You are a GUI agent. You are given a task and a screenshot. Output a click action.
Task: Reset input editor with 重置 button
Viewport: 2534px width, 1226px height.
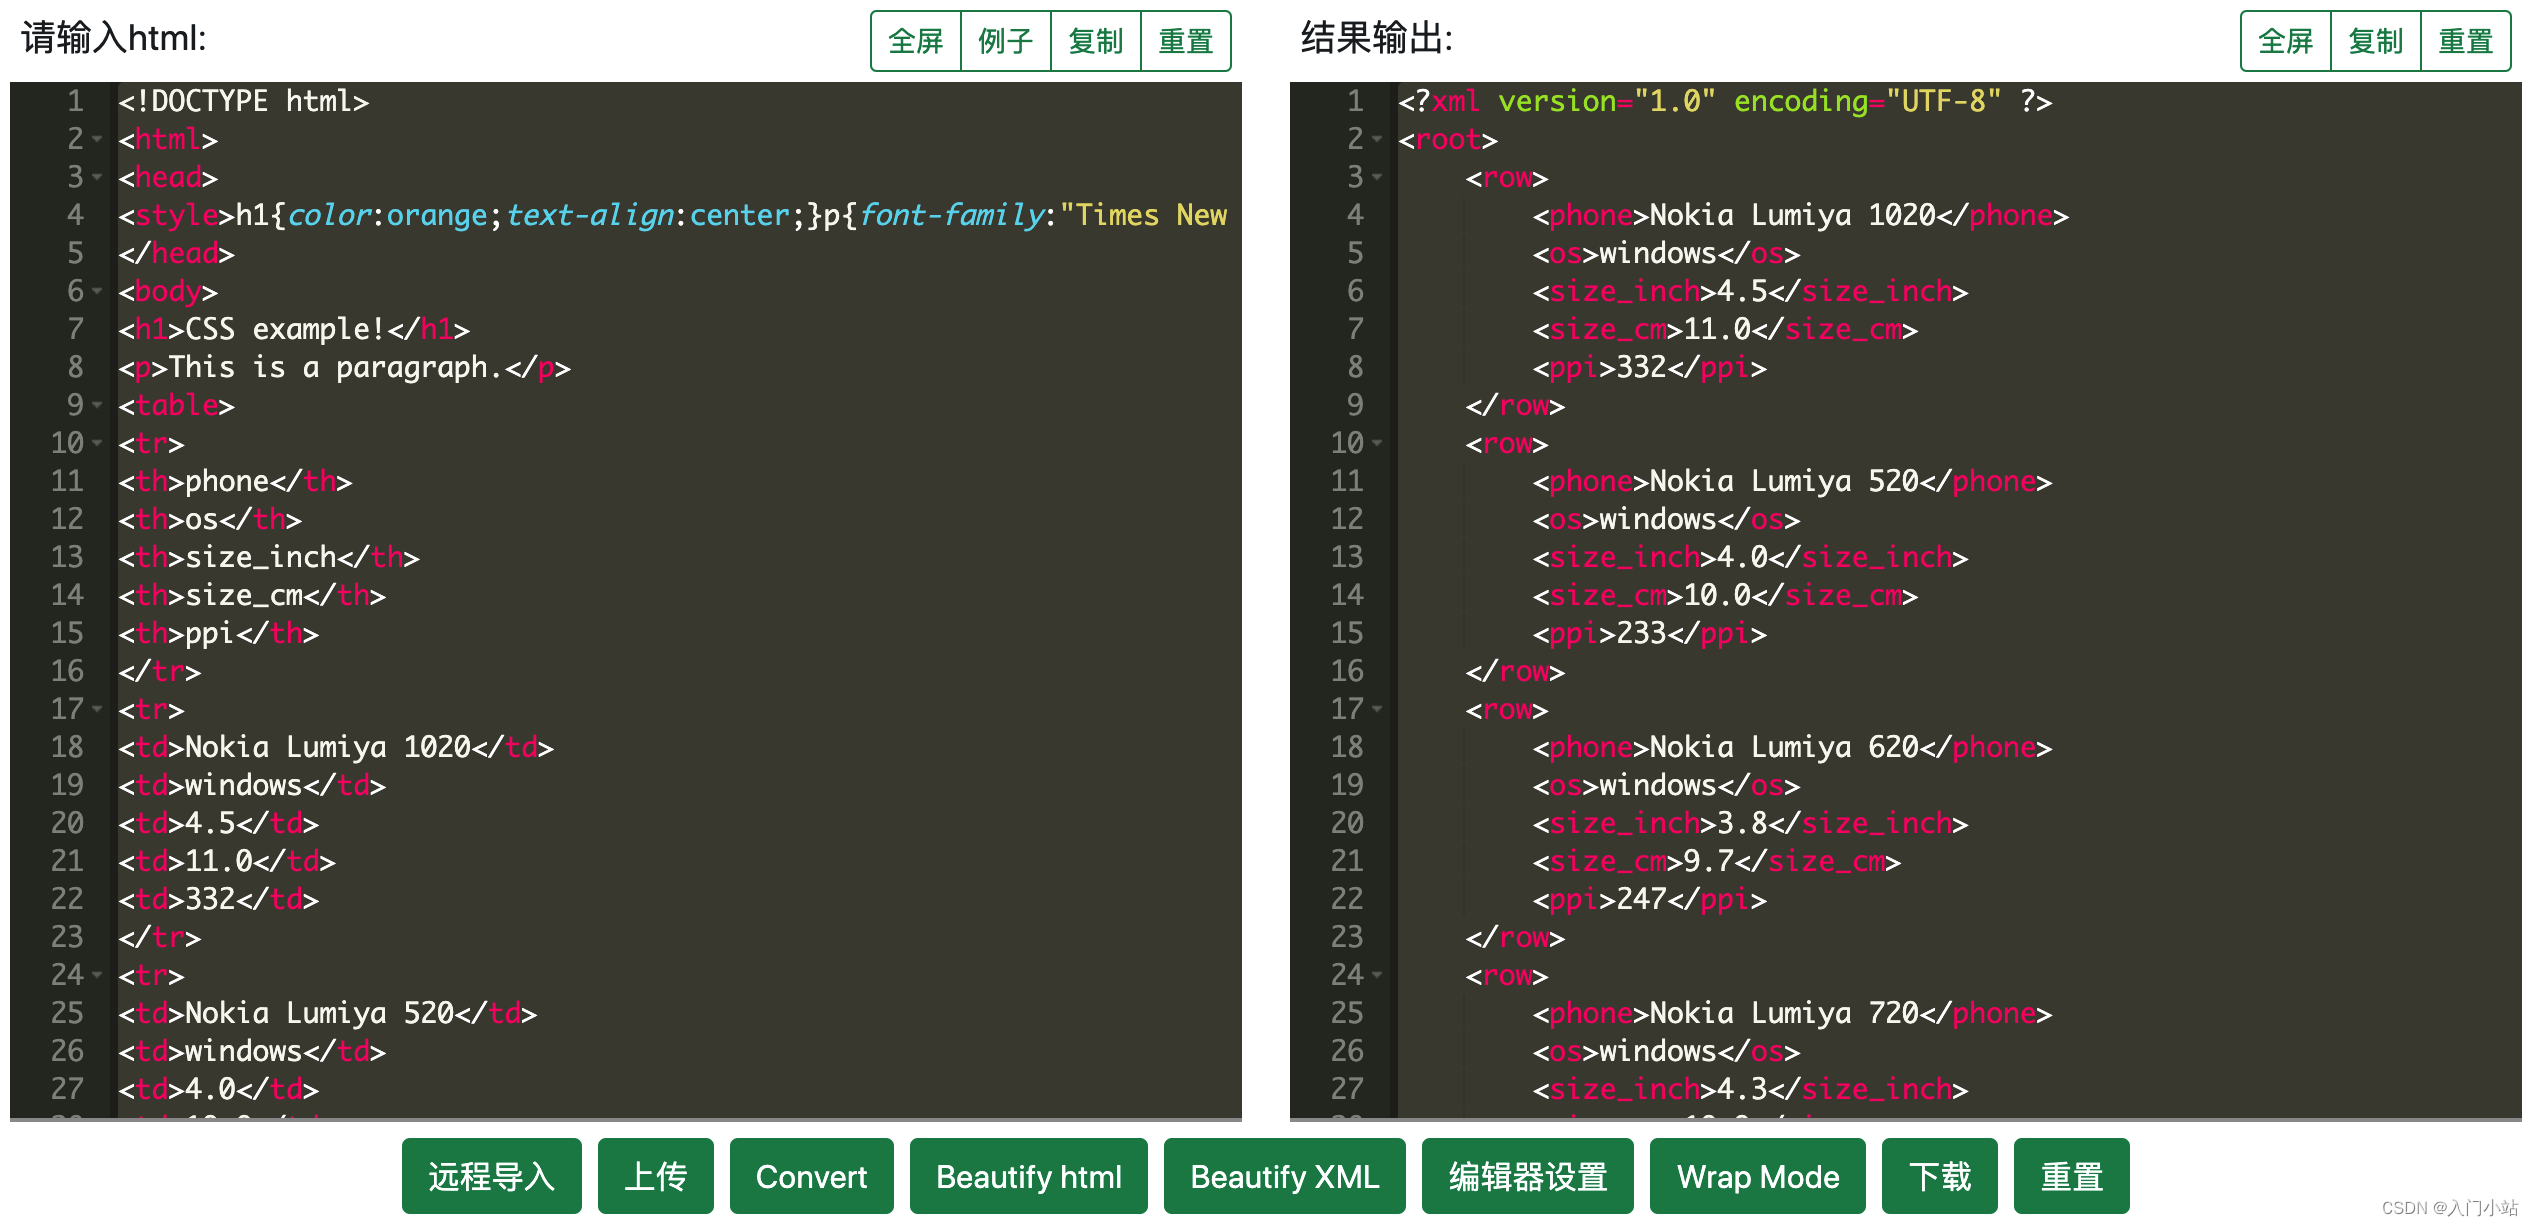pos(1185,41)
